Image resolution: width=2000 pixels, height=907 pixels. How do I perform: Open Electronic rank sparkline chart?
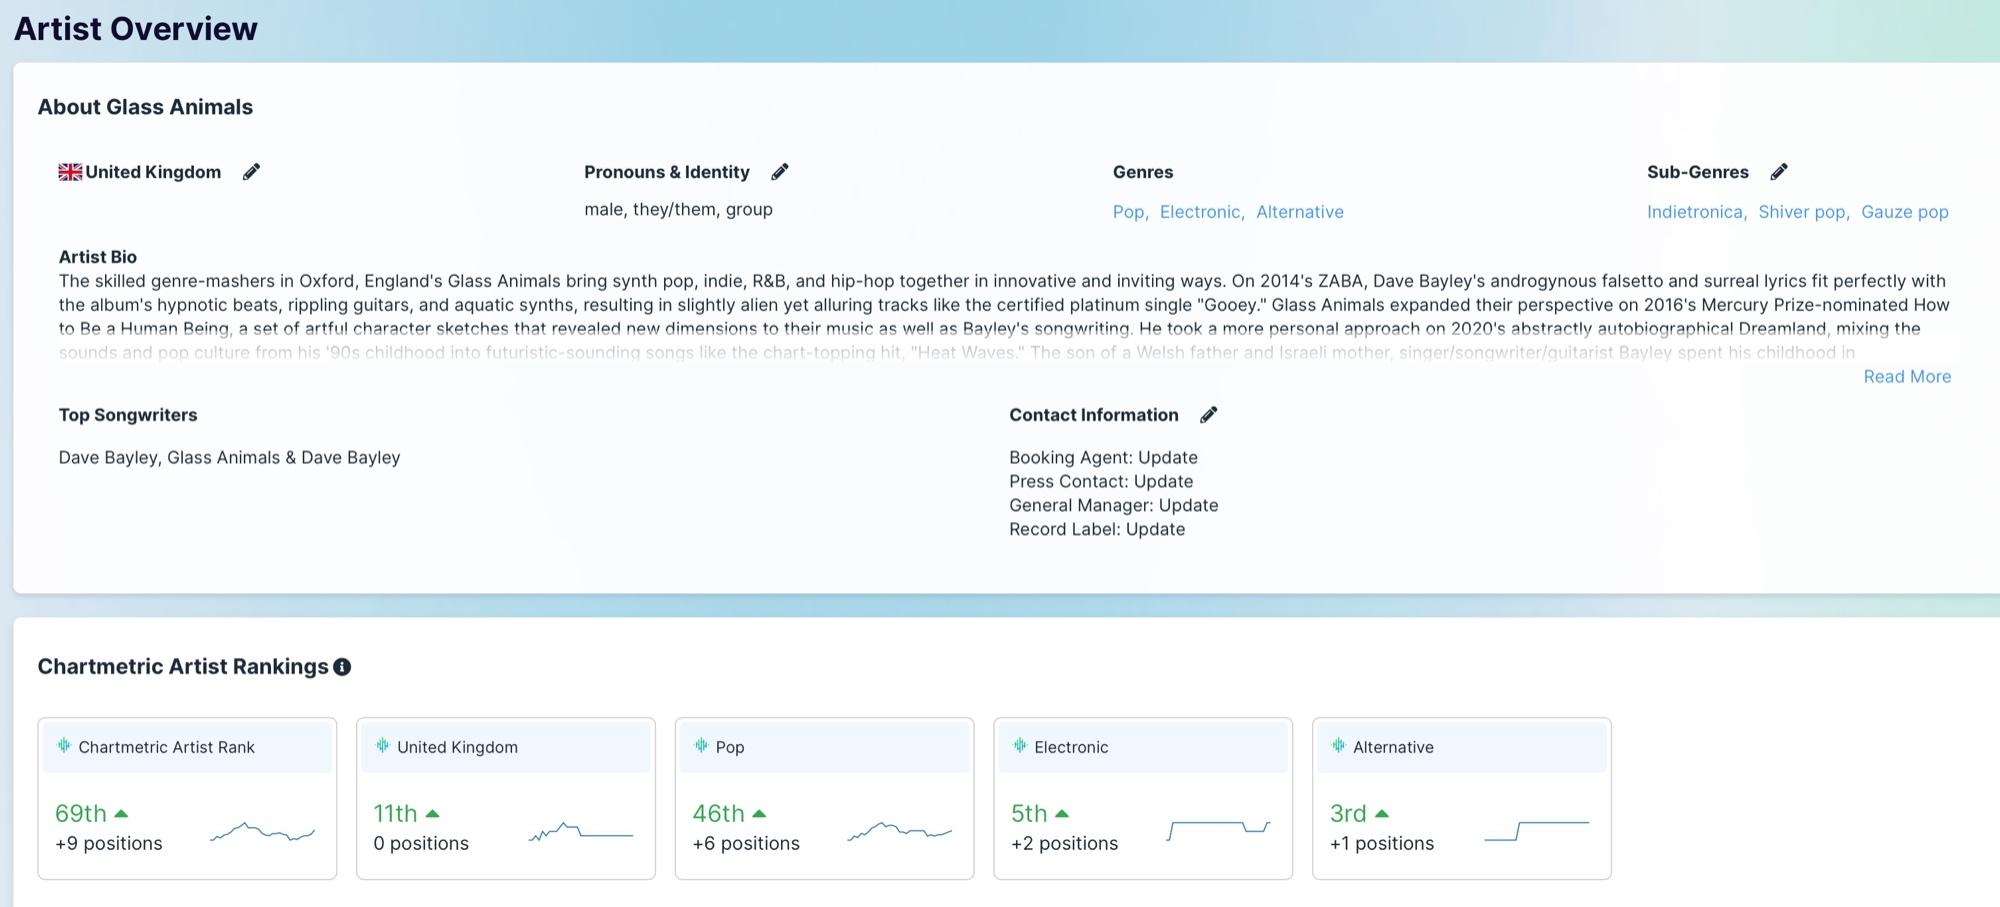coord(1218,830)
